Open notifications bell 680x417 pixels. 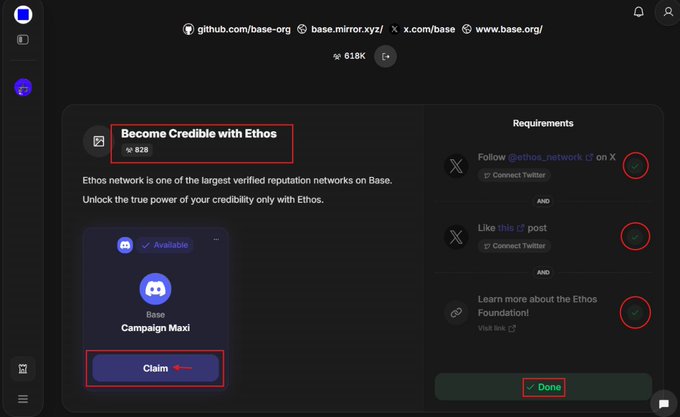(x=638, y=12)
